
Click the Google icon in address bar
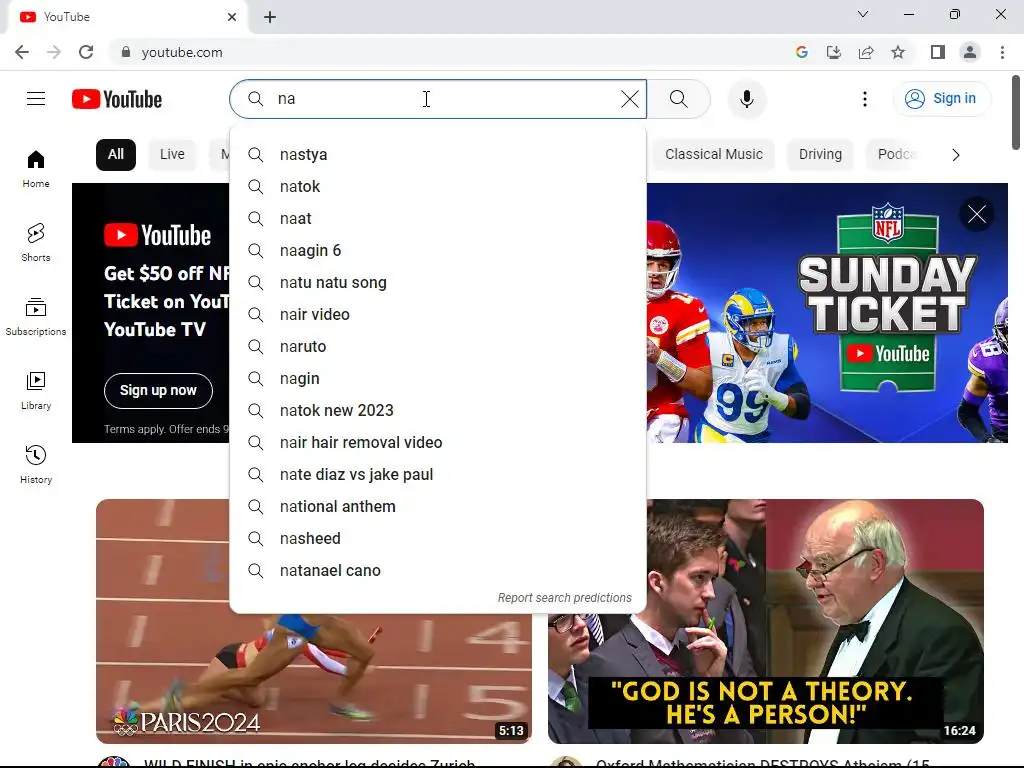[x=802, y=52]
